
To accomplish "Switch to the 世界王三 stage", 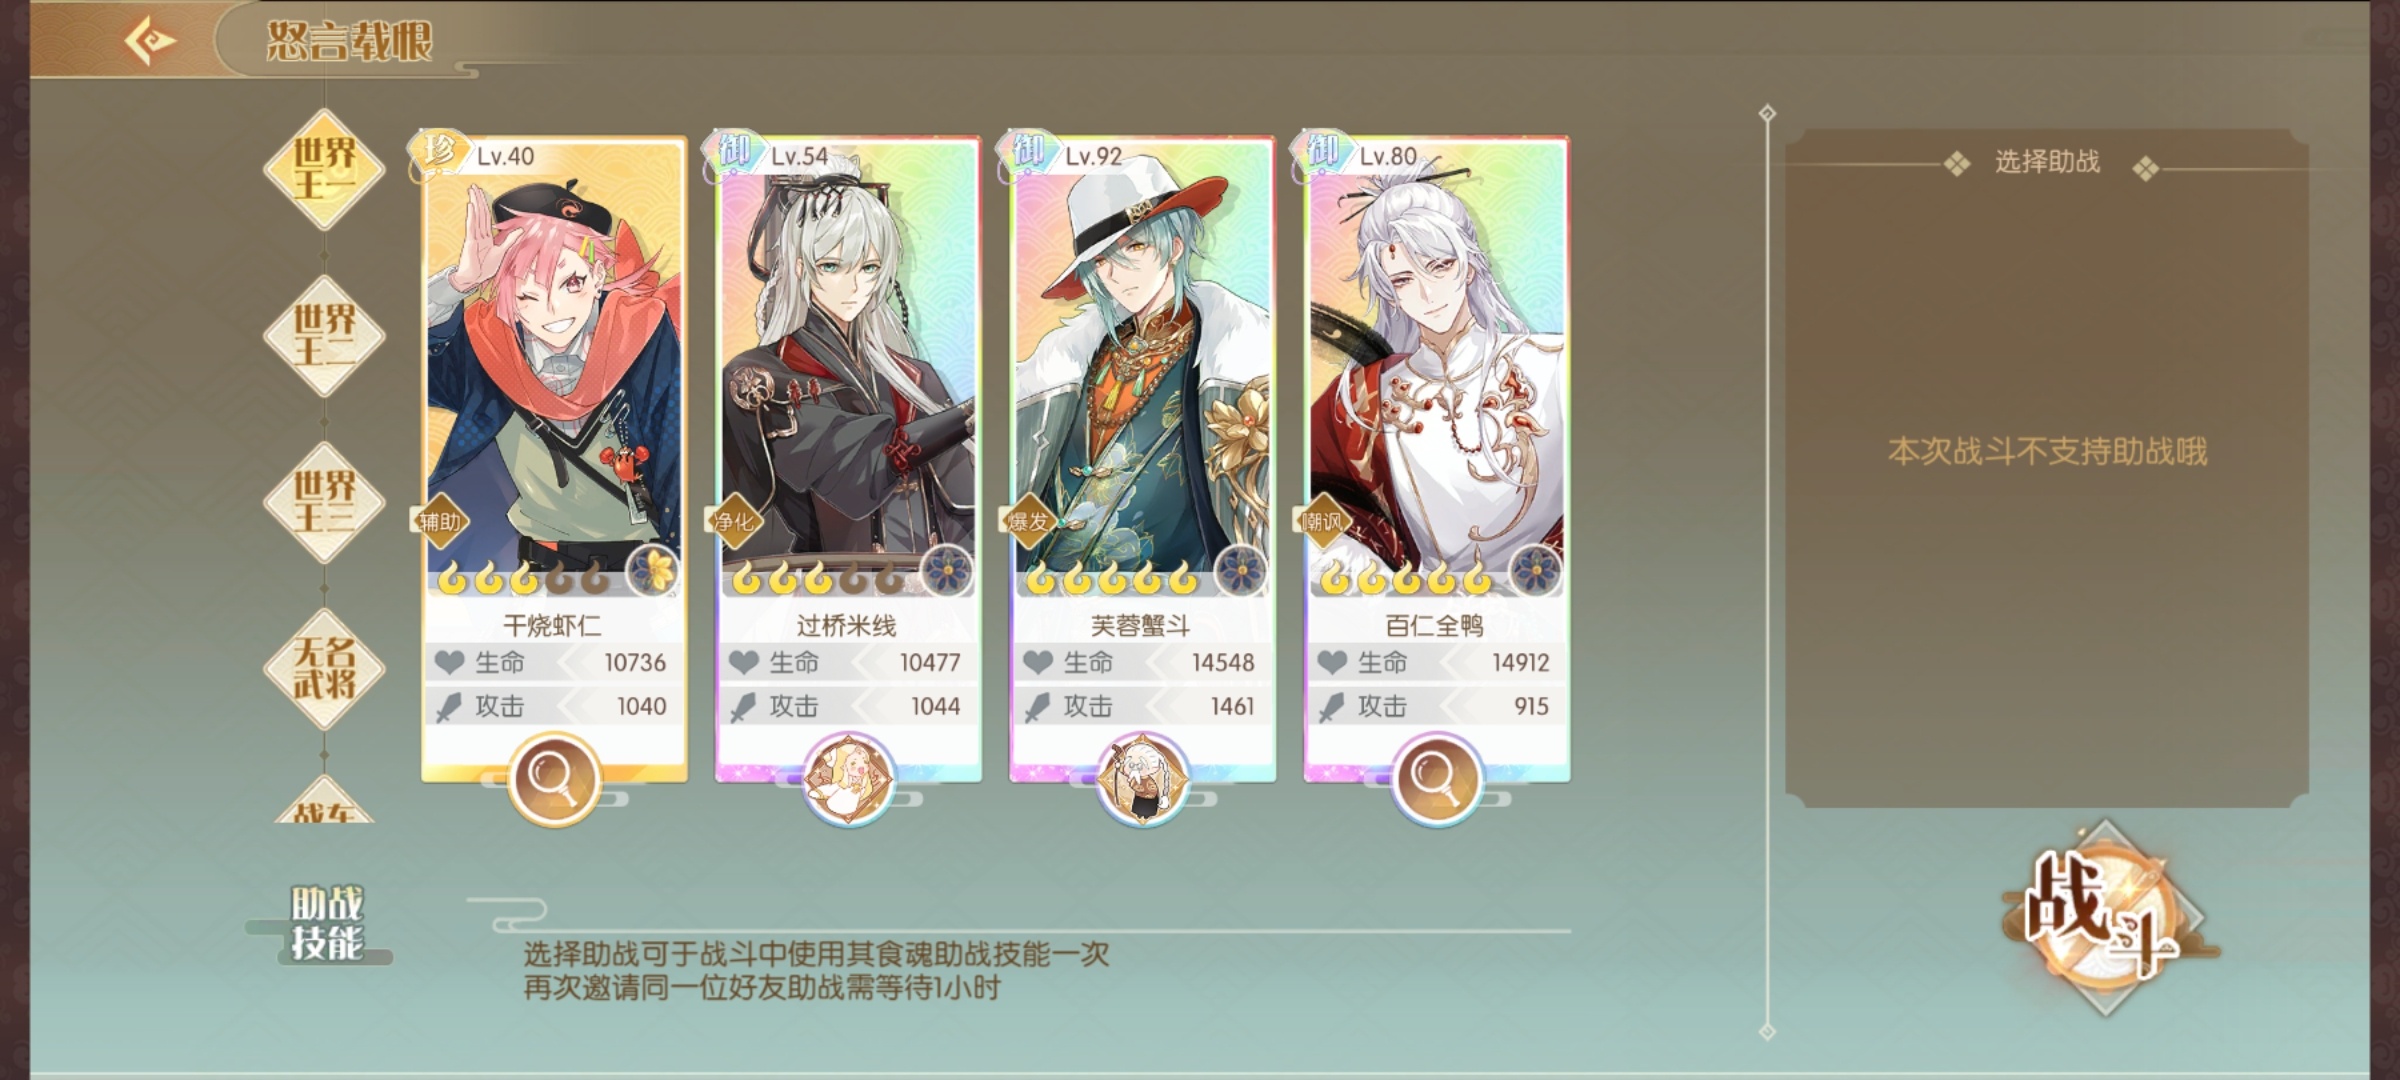I will [324, 502].
